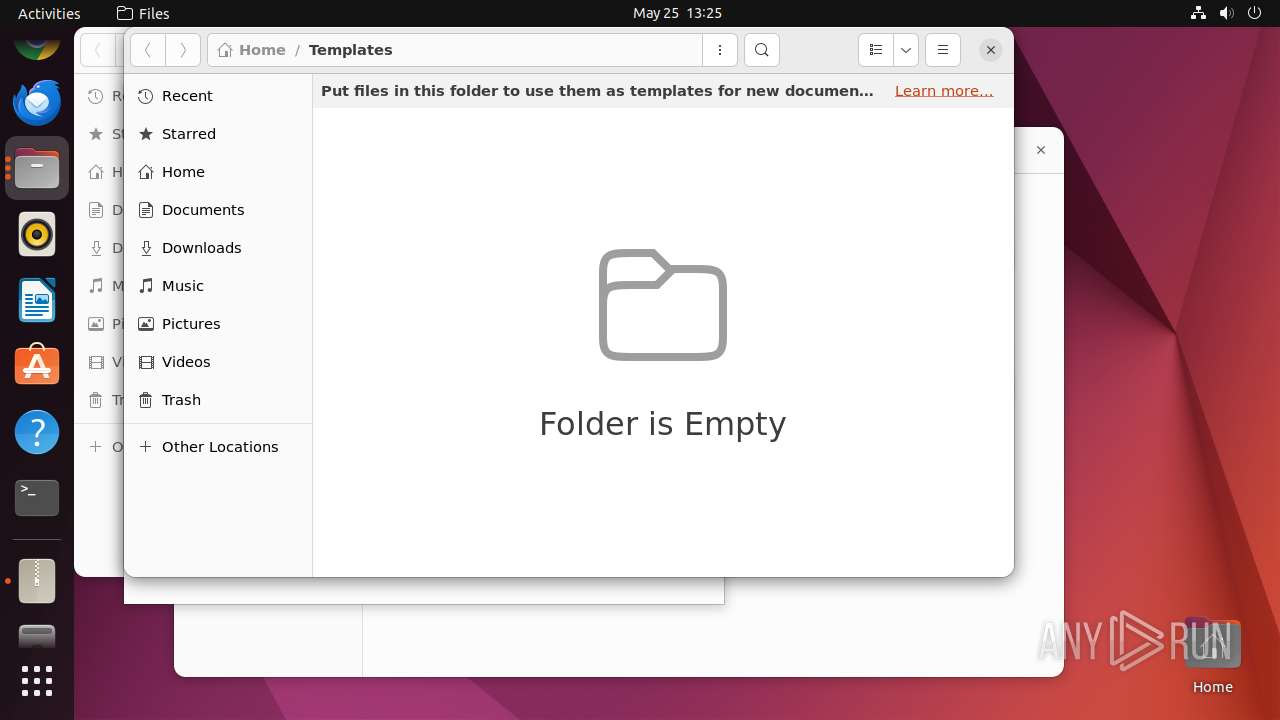Go forward with the right arrow button
The image size is (1280, 720).
[183, 50]
